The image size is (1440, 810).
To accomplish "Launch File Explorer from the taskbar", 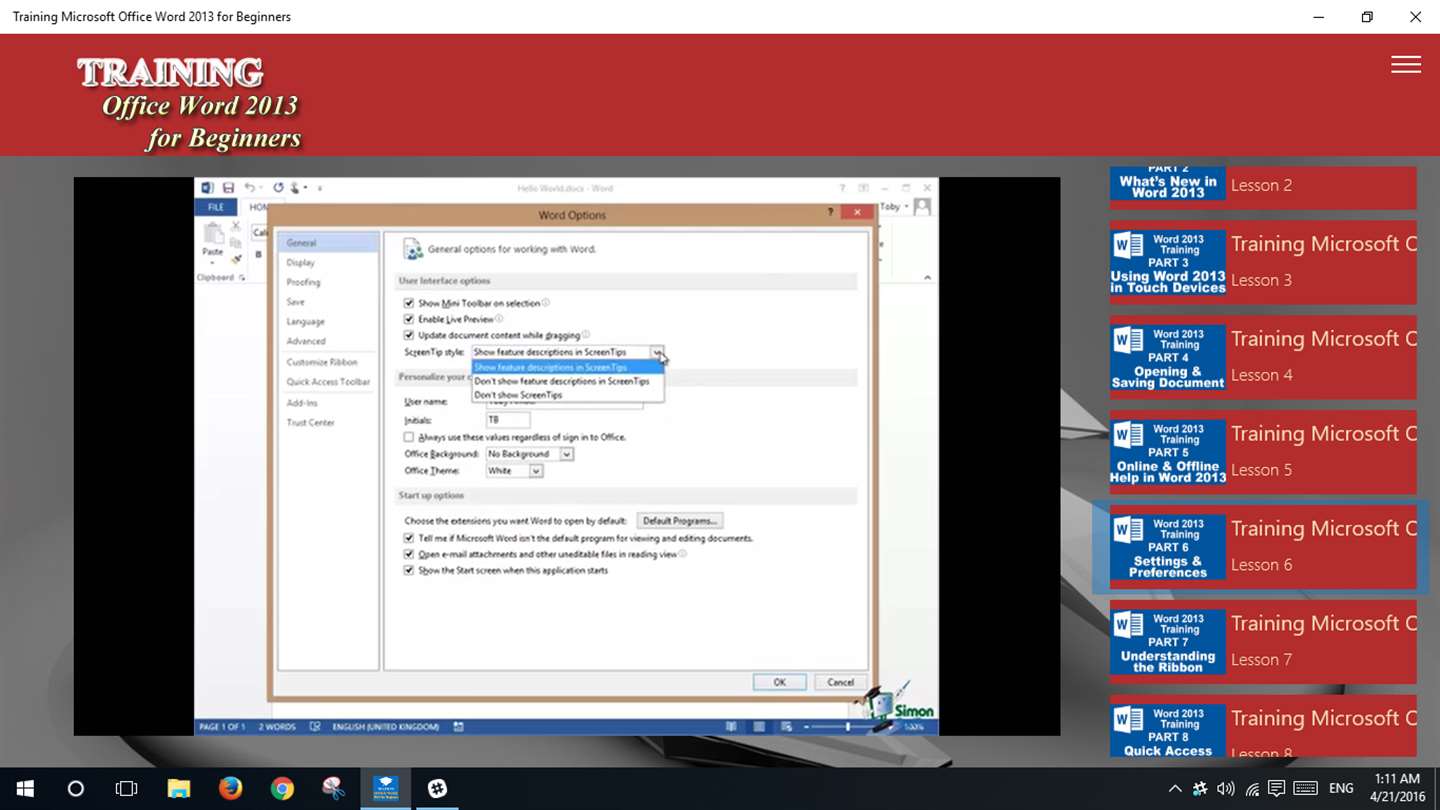I will click(x=178, y=789).
